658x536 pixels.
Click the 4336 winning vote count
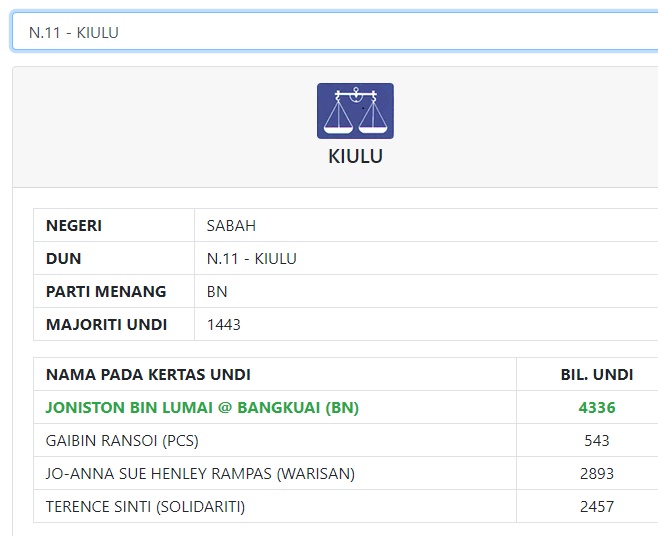597,408
